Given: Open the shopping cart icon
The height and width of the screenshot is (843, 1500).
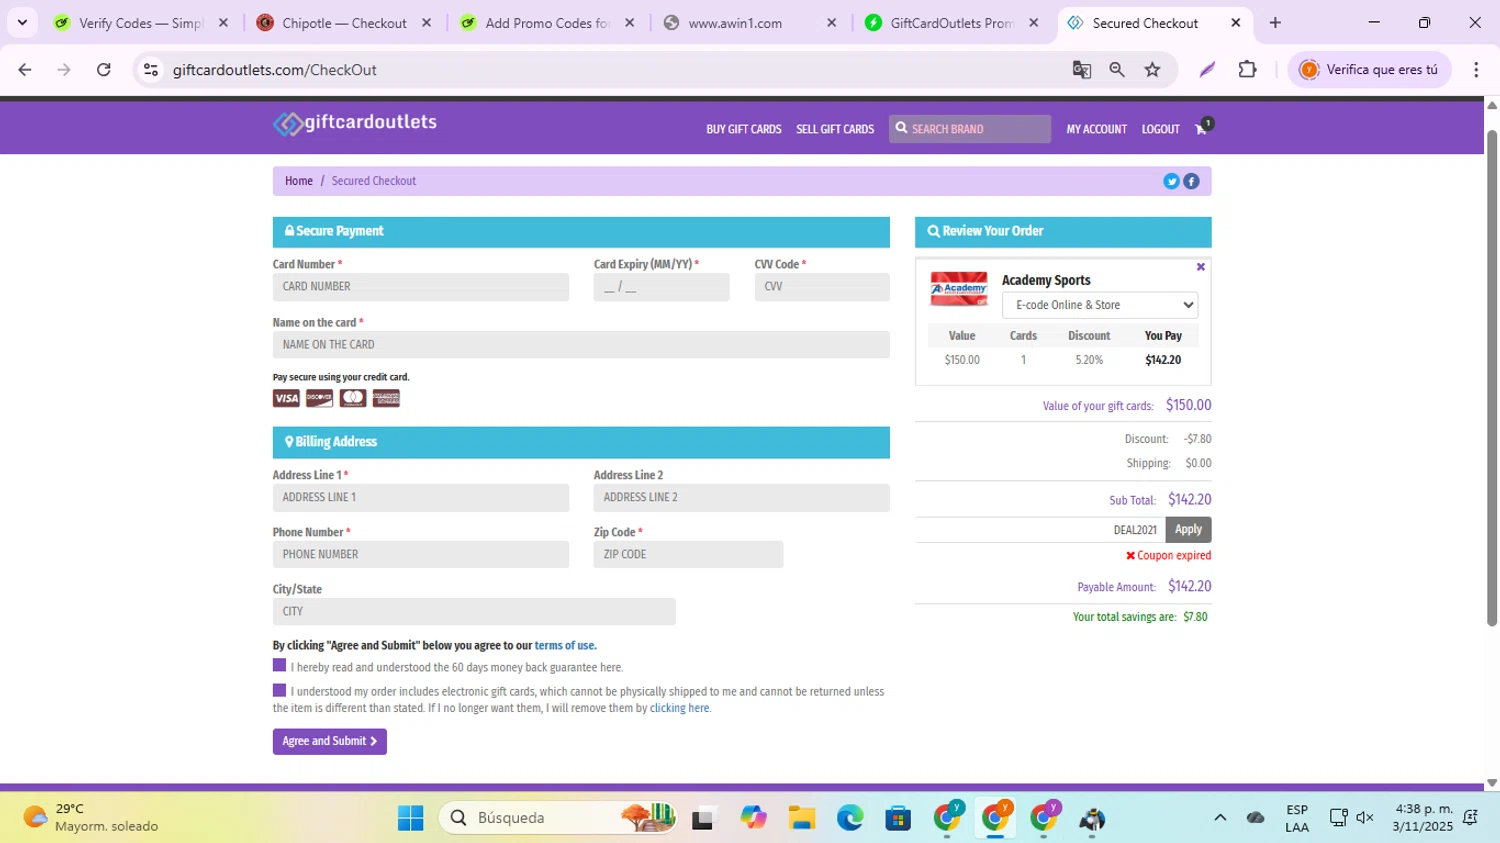Looking at the screenshot, I should tap(1203, 128).
